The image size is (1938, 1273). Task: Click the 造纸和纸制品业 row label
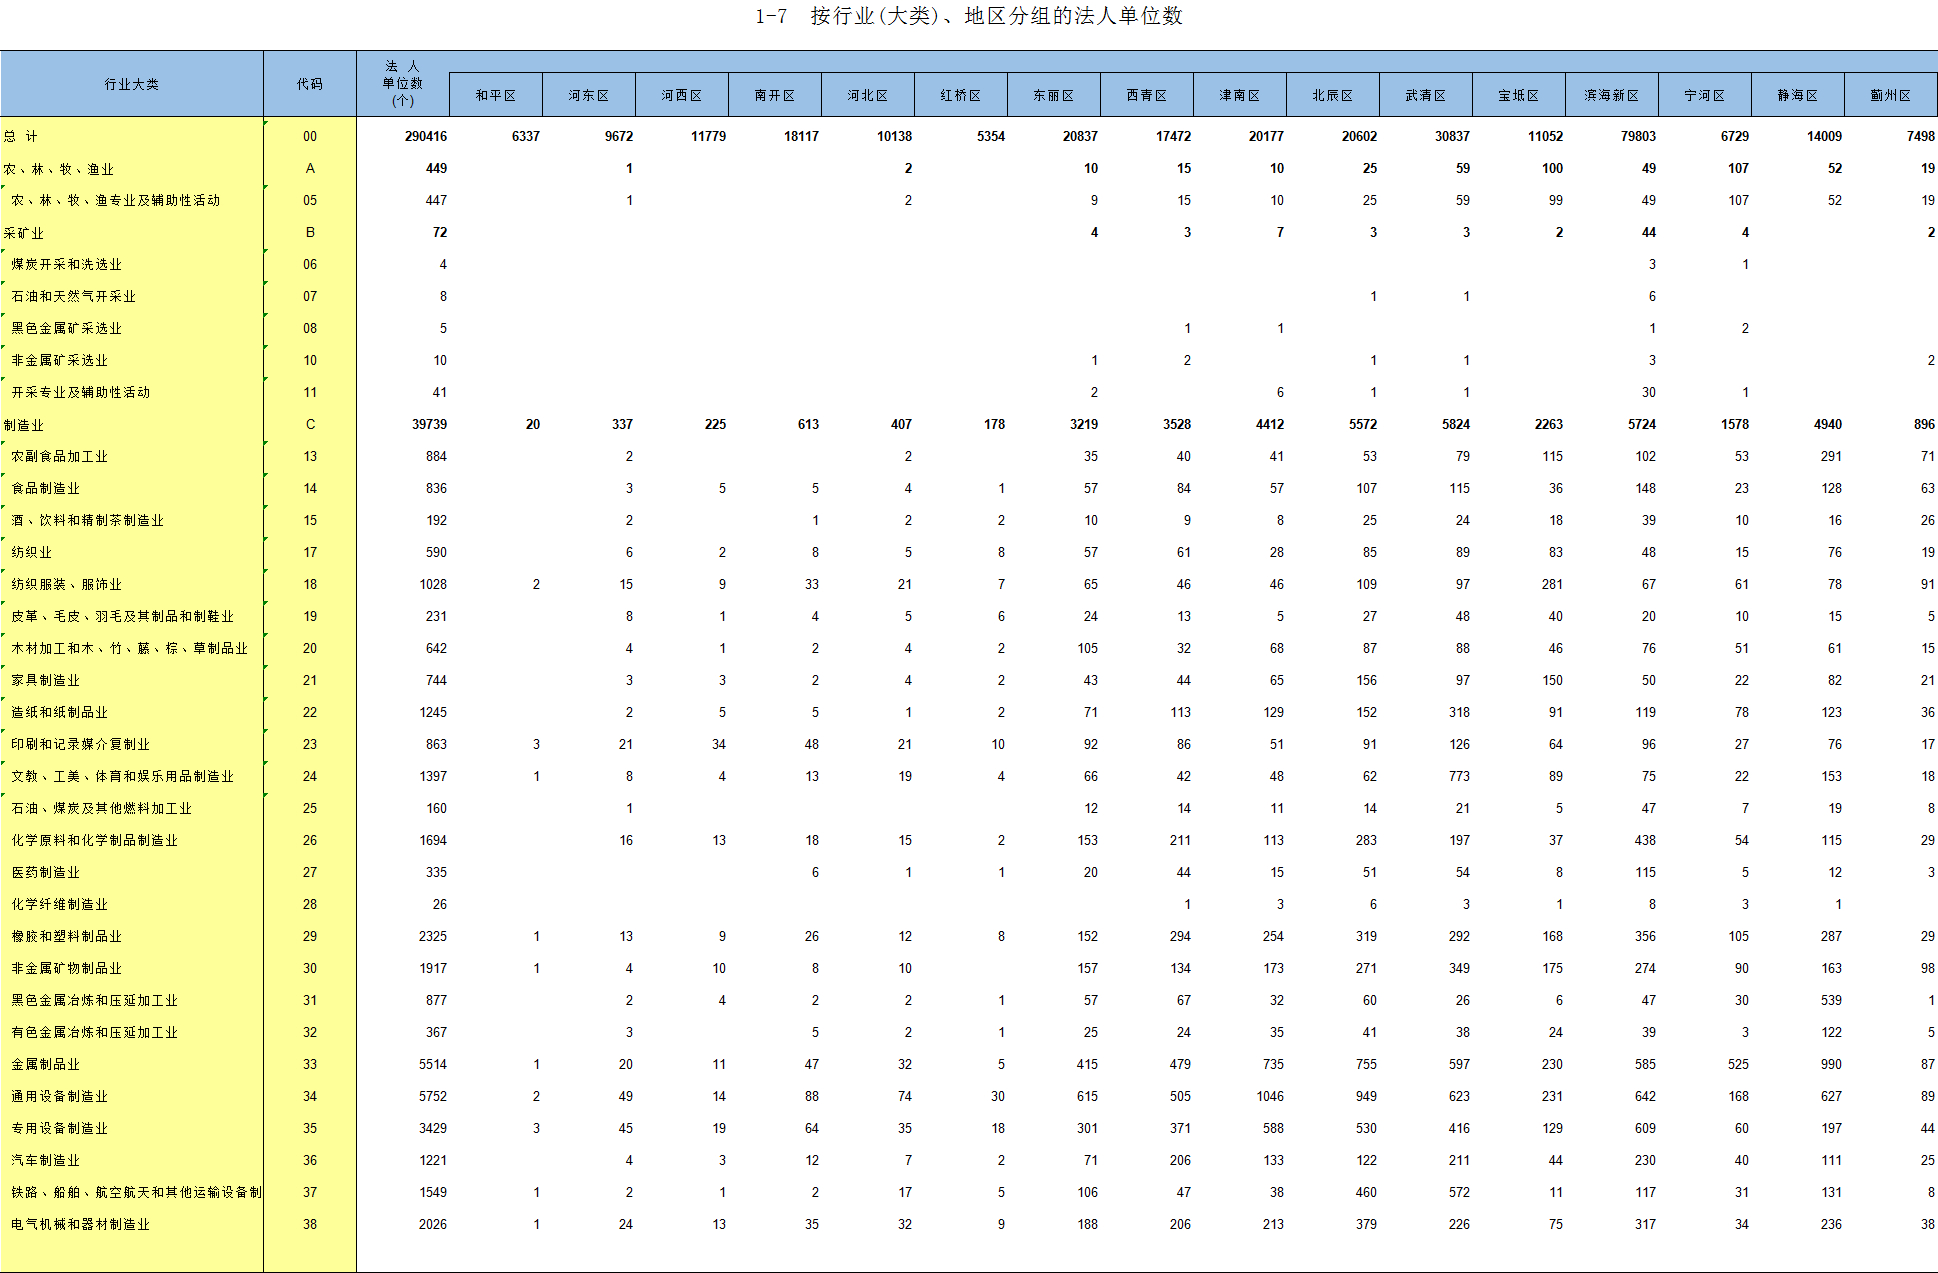(59, 712)
